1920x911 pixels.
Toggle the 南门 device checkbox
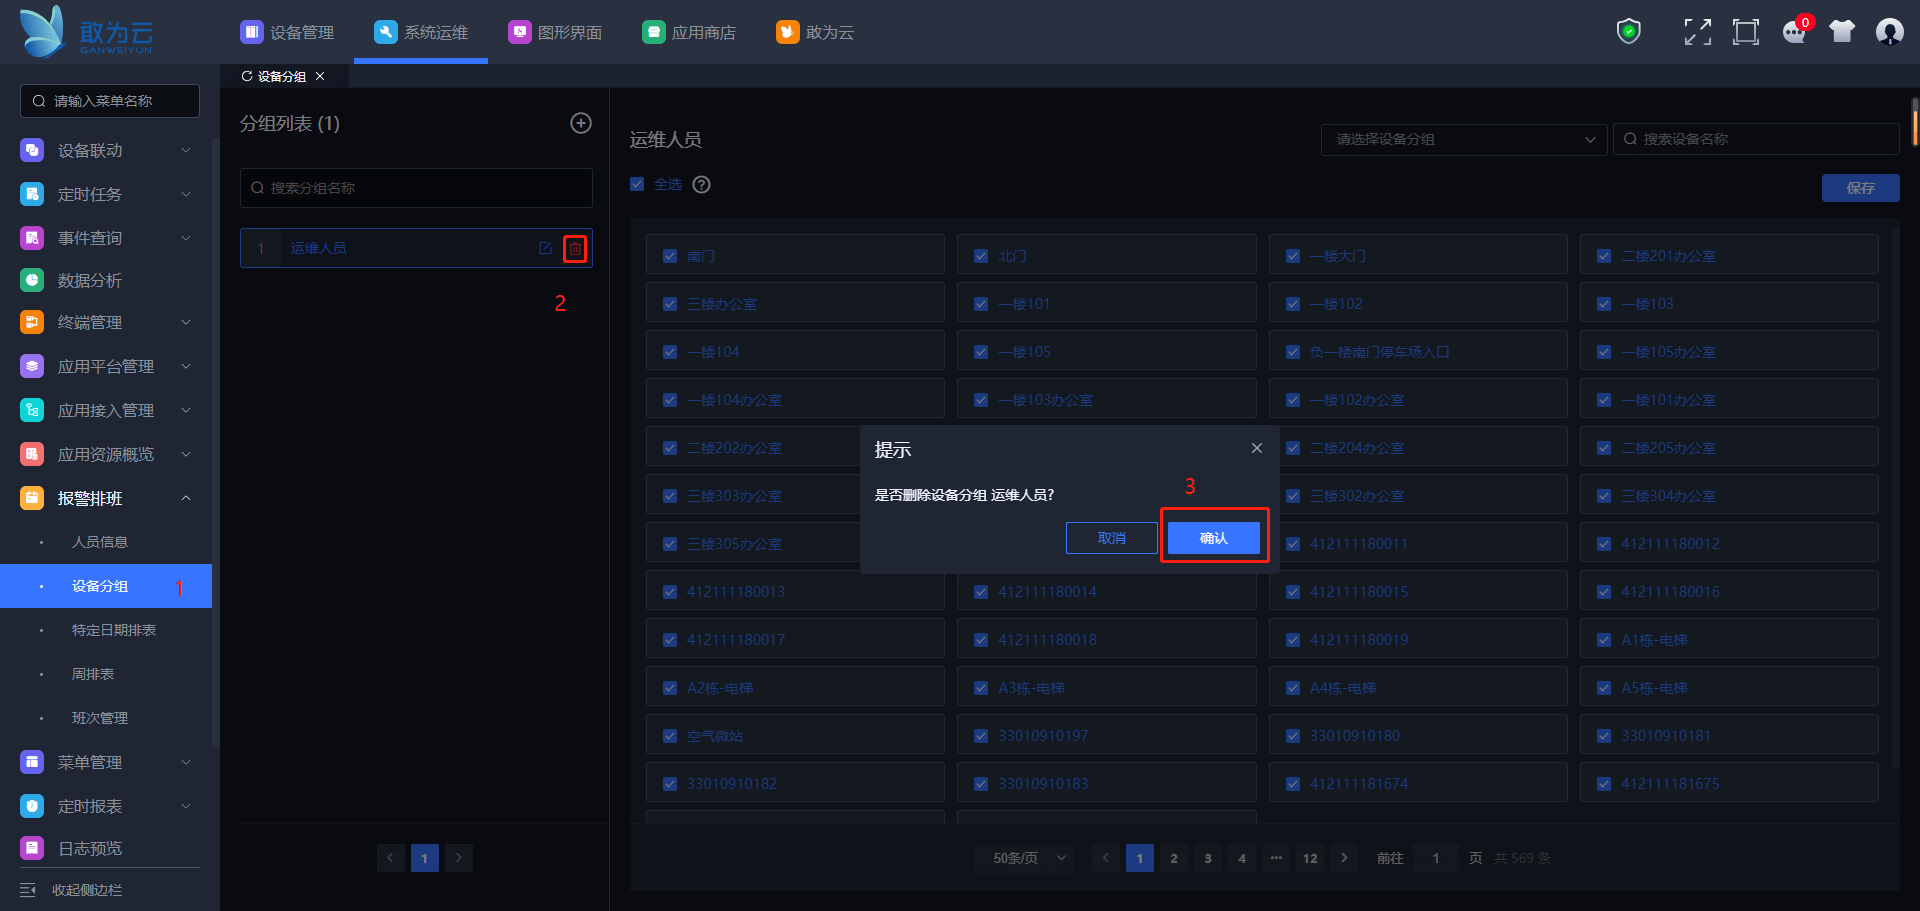click(x=670, y=256)
